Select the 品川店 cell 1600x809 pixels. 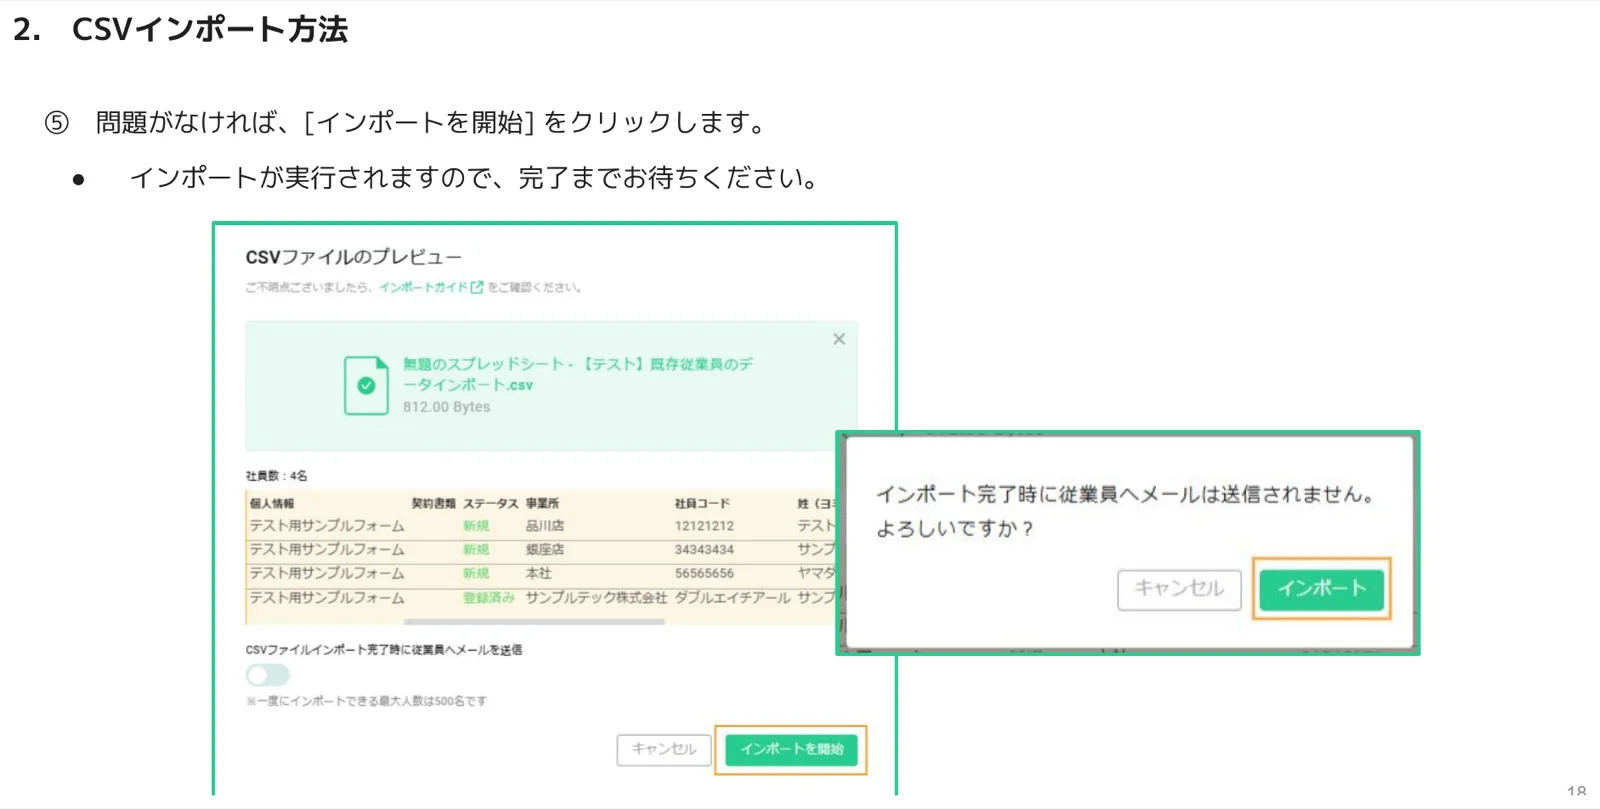pyautogui.click(x=545, y=525)
